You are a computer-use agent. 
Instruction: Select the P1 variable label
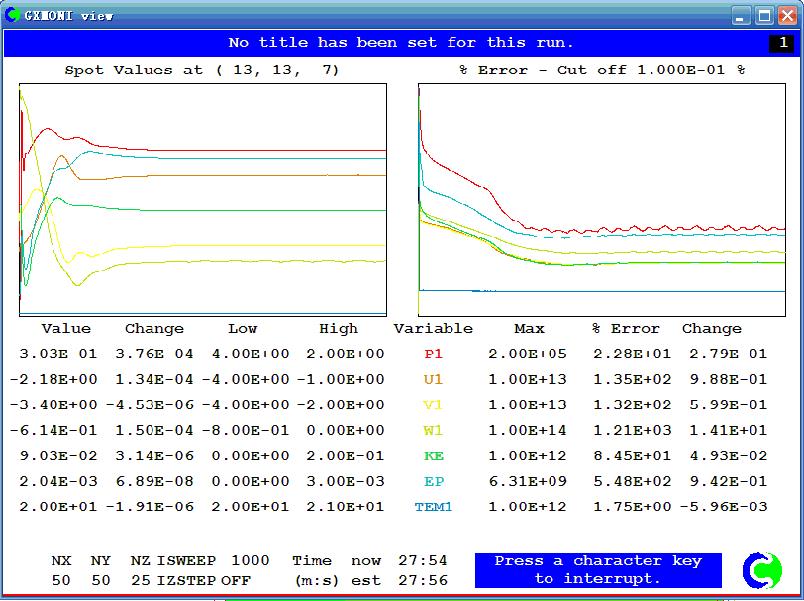pyautogui.click(x=433, y=354)
